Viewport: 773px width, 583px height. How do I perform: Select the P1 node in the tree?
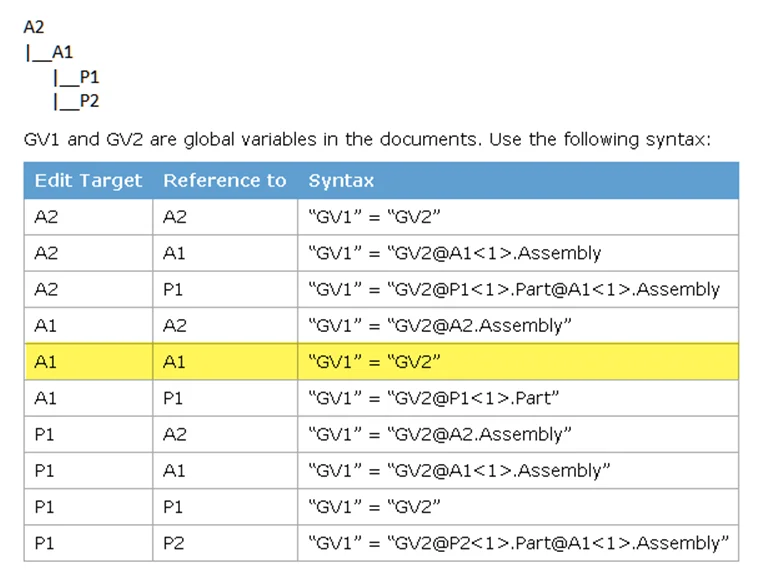tap(88, 77)
